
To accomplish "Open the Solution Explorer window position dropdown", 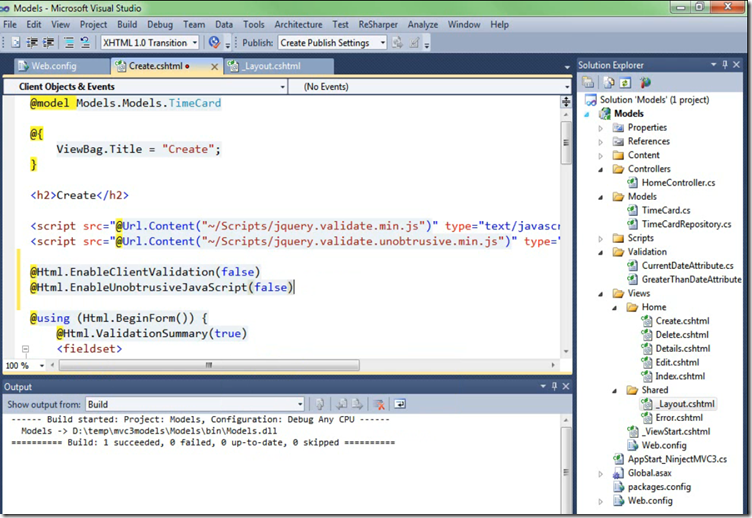I will pyautogui.click(x=713, y=64).
